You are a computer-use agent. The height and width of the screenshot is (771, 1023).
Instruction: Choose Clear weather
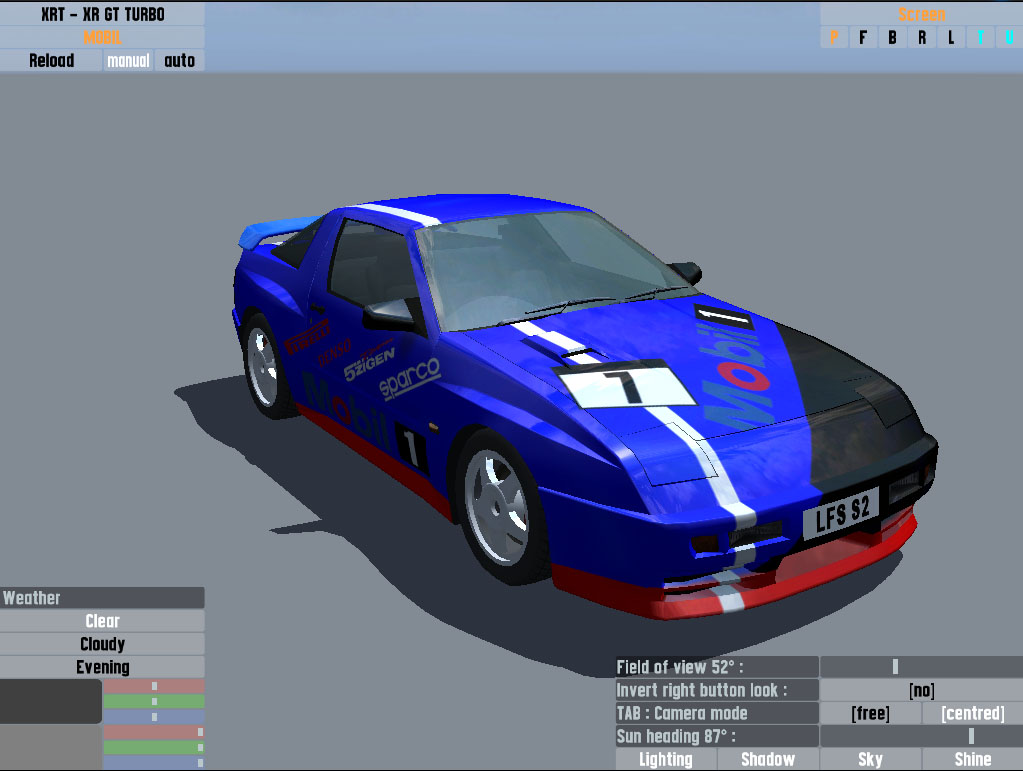(x=102, y=621)
